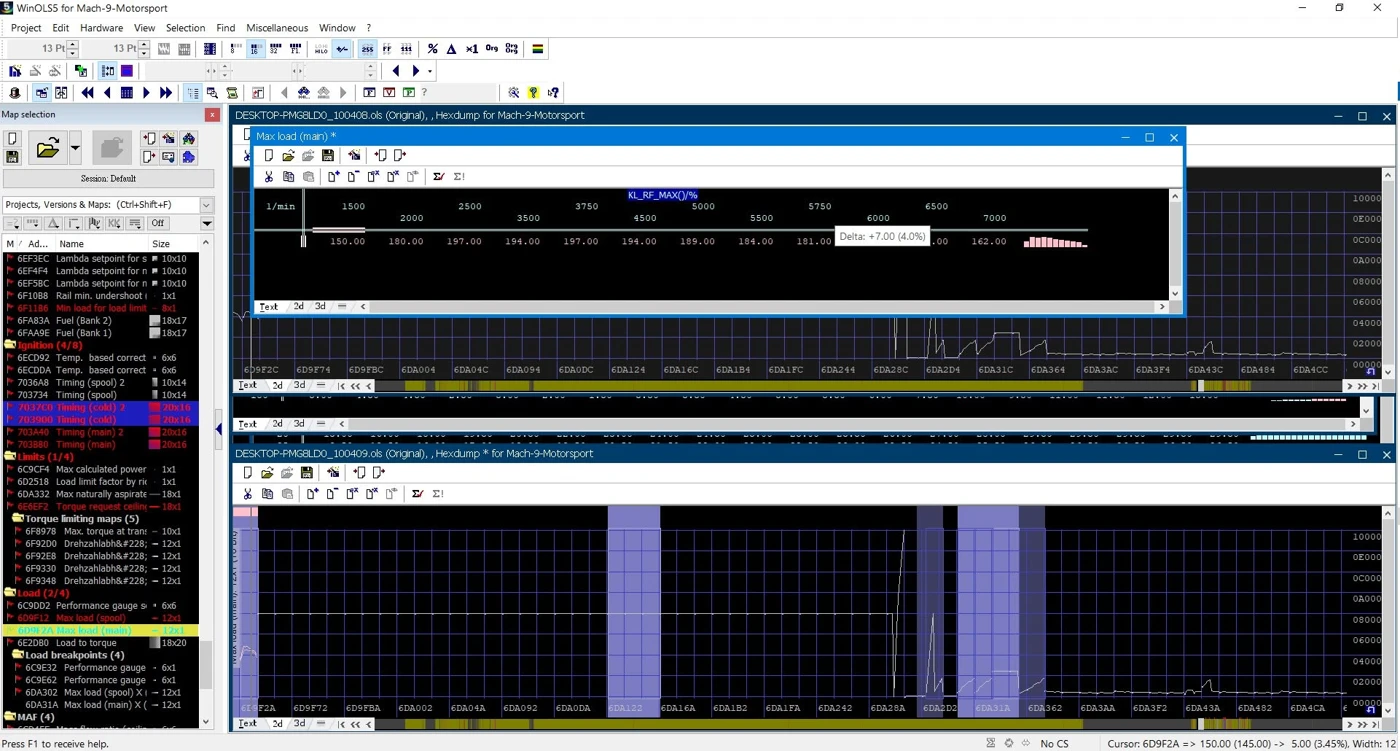Switch to 8-bit data view in toolbar

pyautogui.click(x=236, y=49)
